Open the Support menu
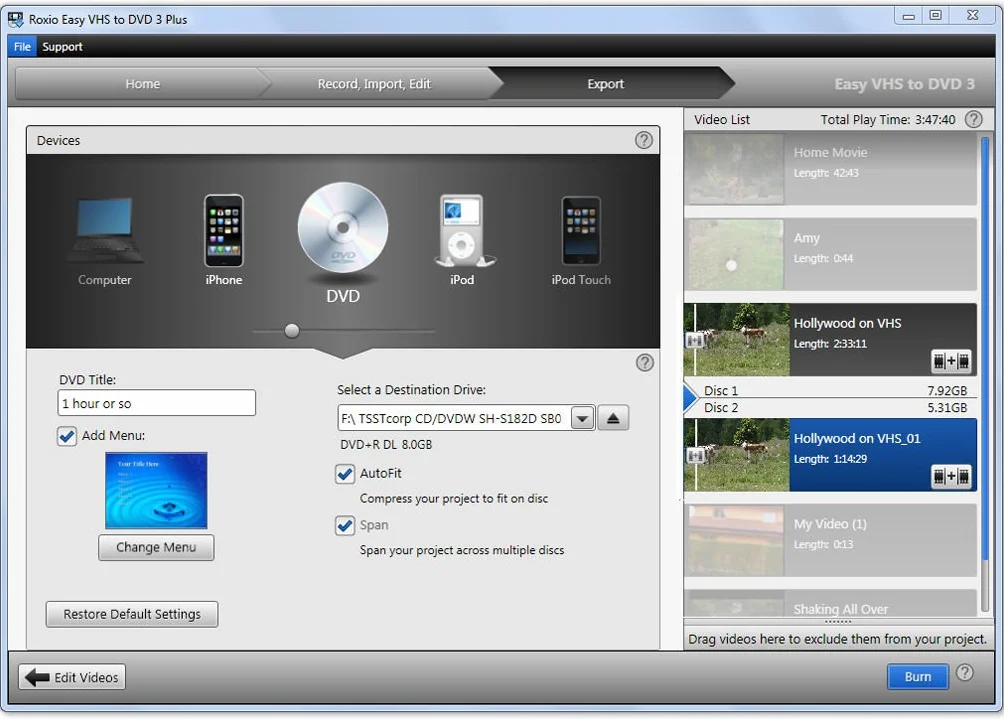 (62, 47)
